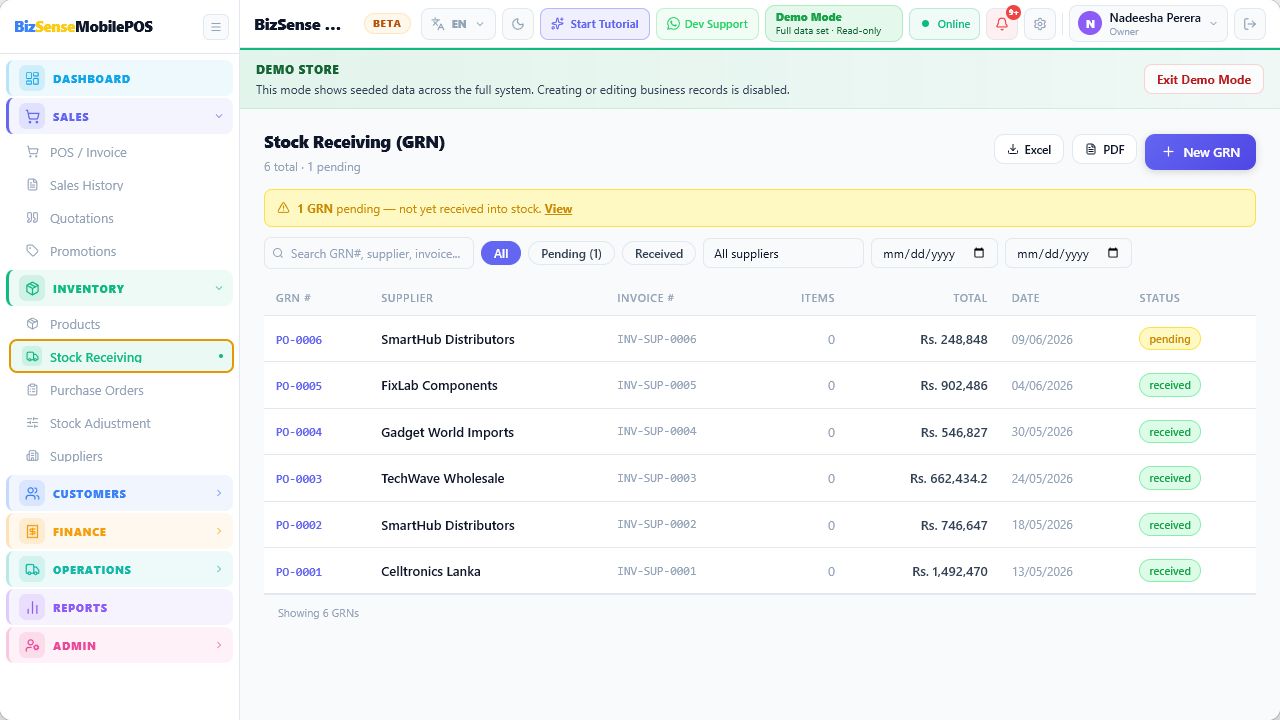This screenshot has width=1280, height=720.
Task: Click the Dashboard grid icon
Action: [x=32, y=79]
